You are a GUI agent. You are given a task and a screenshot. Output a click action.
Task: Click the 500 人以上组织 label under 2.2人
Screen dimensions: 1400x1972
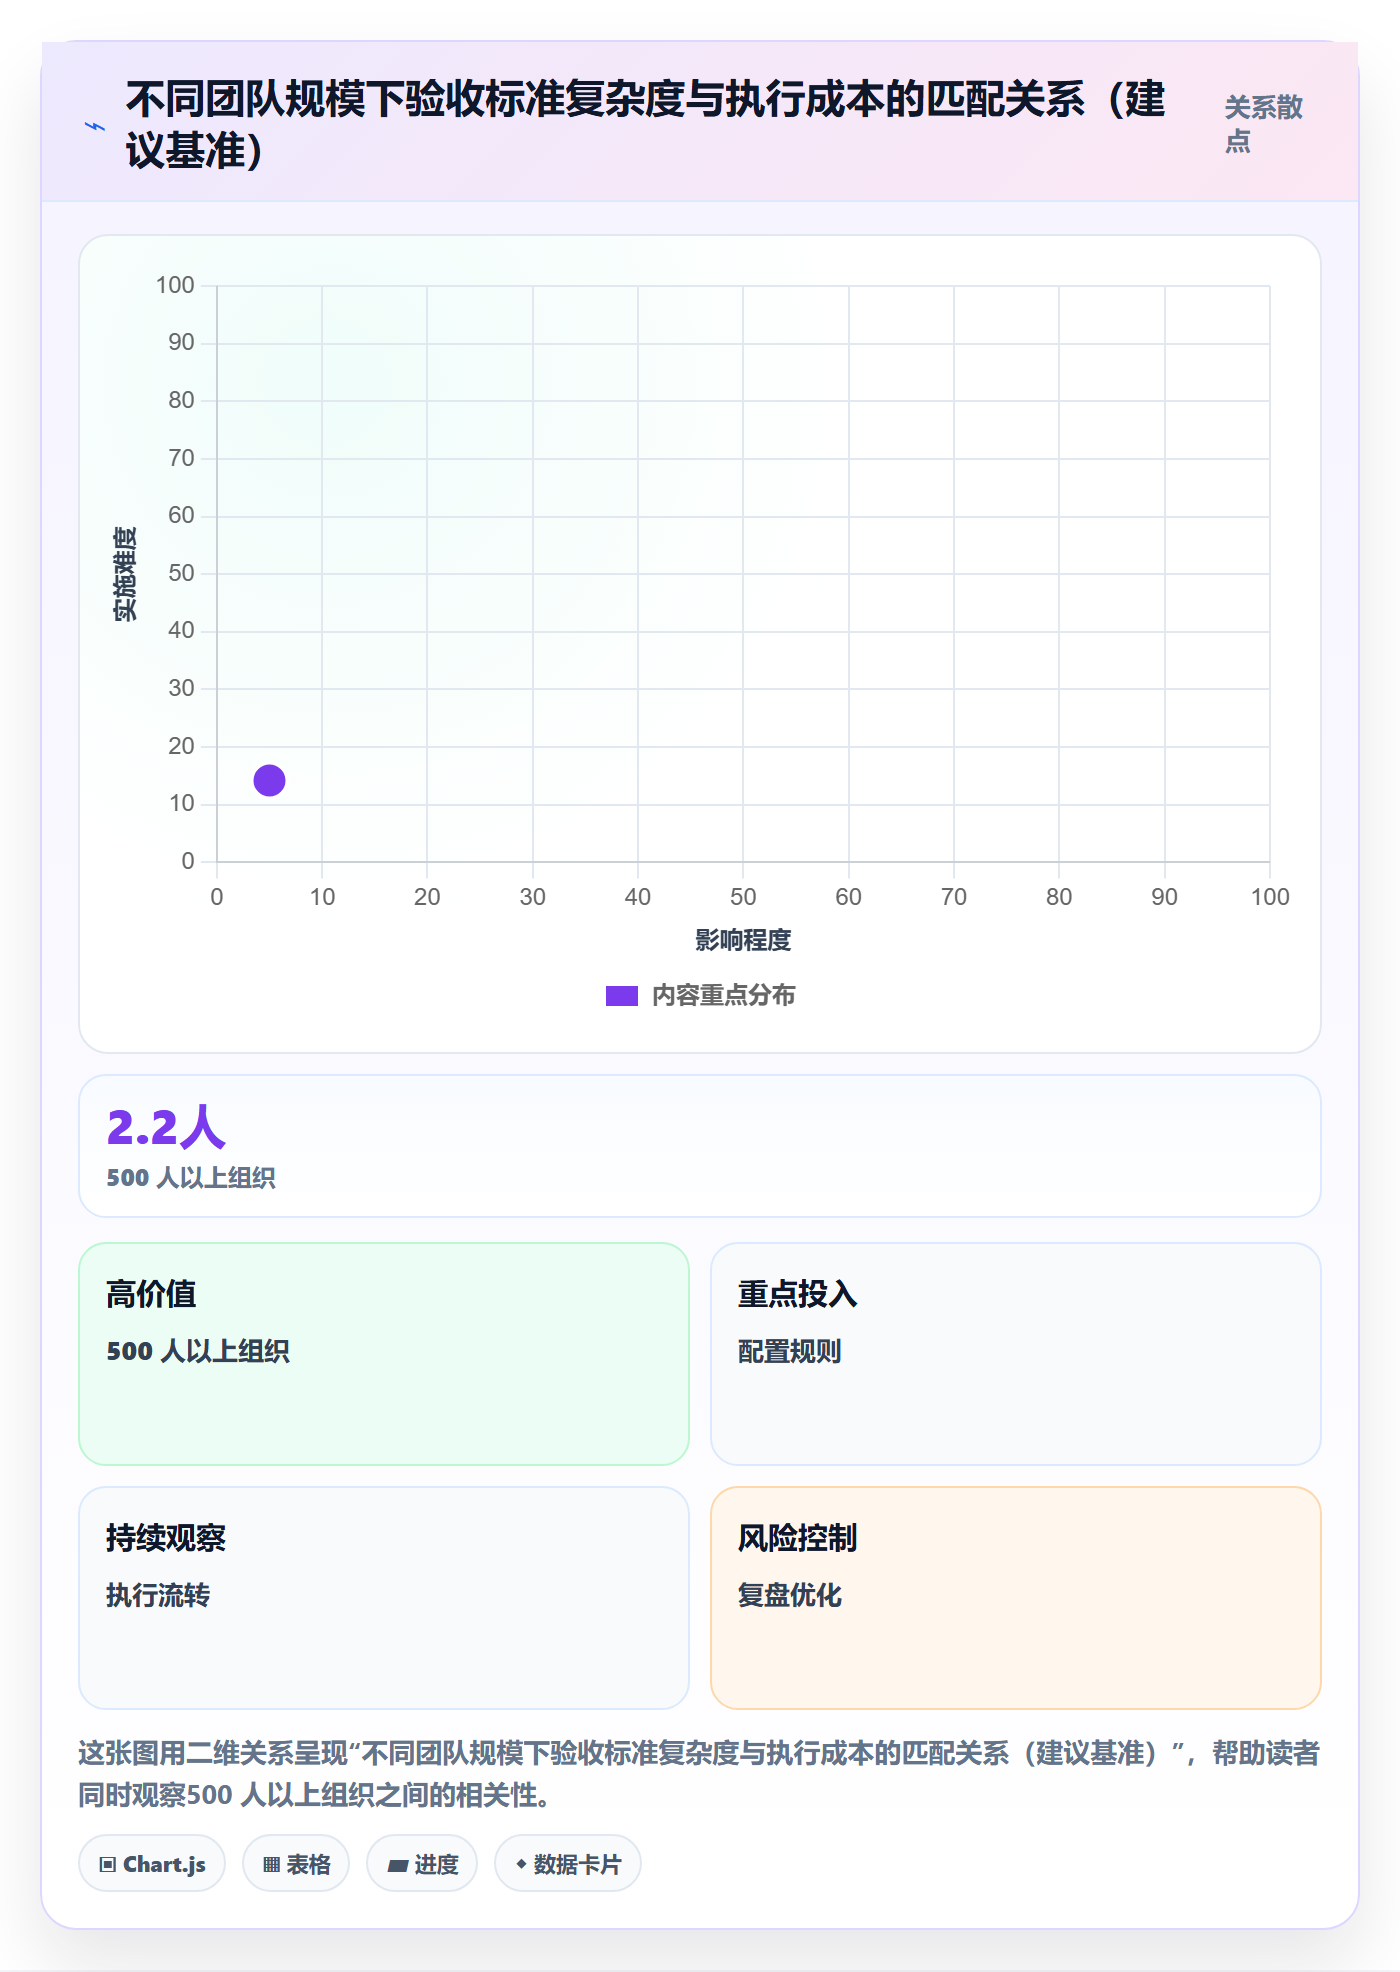[191, 1178]
